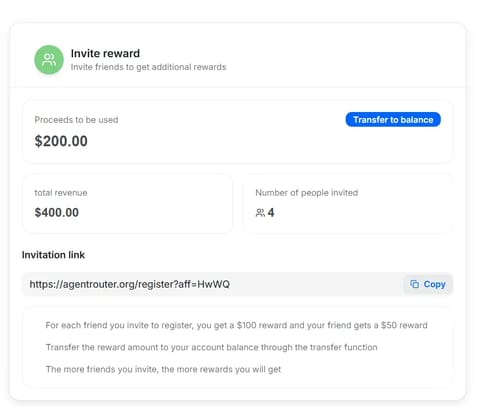Click Number of people invited label
Image resolution: width=480 pixels, height=407 pixels.
pyautogui.click(x=307, y=193)
